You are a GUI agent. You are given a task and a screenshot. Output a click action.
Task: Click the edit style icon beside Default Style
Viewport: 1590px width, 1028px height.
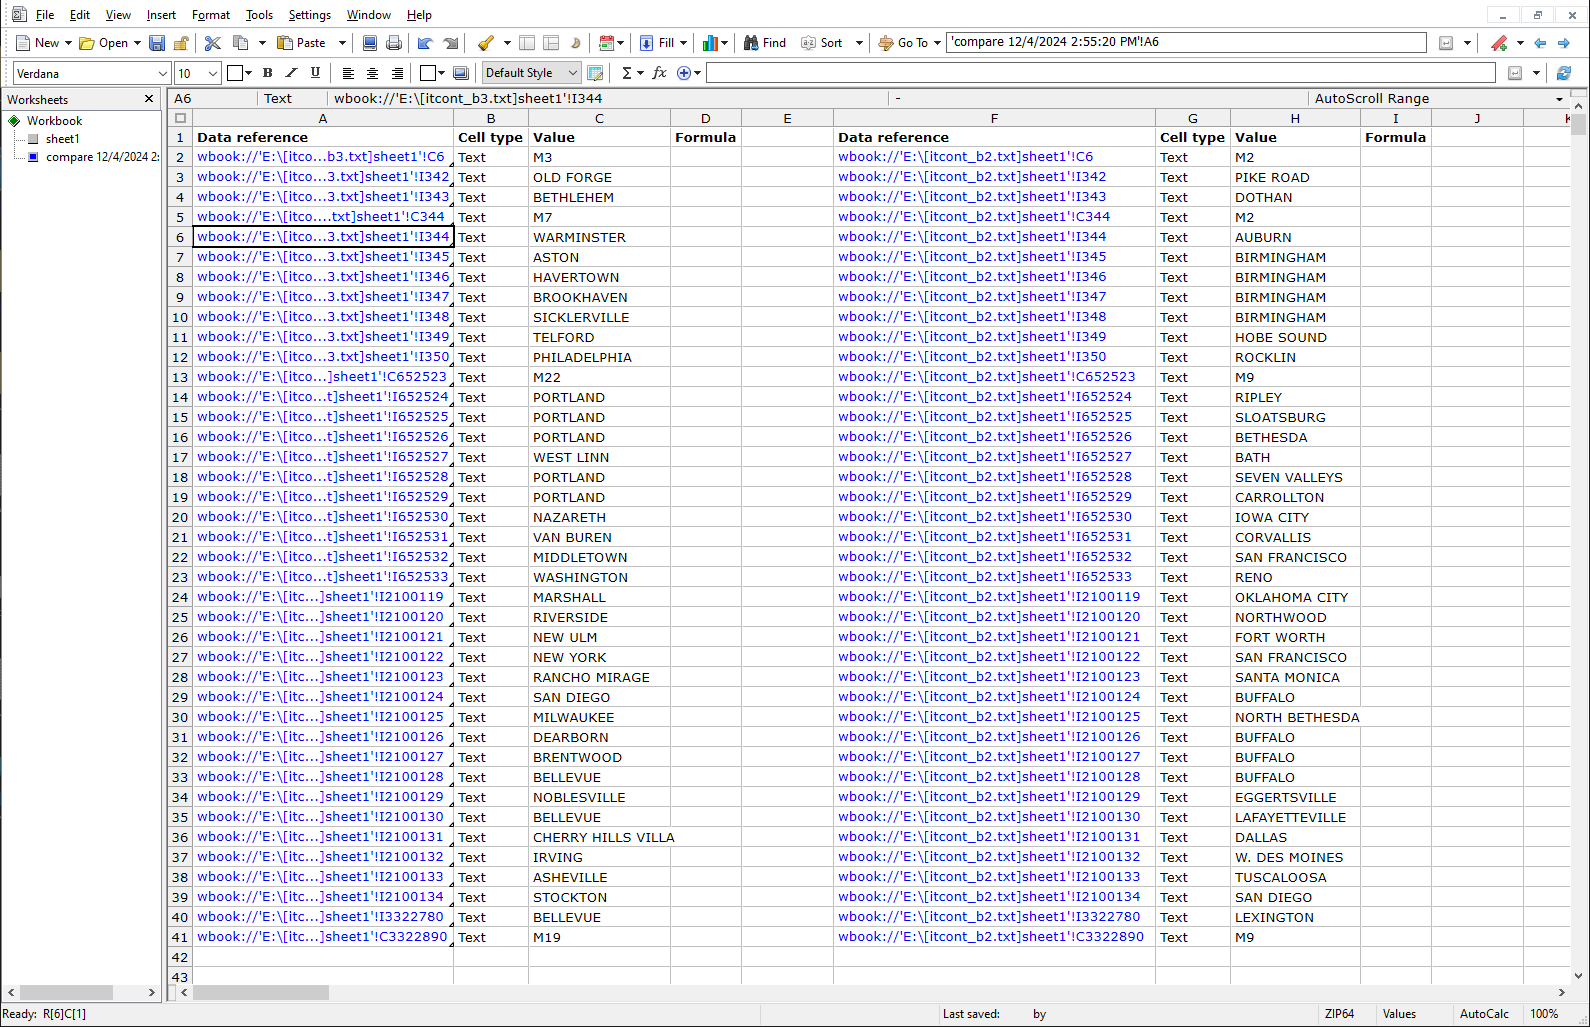click(x=595, y=73)
